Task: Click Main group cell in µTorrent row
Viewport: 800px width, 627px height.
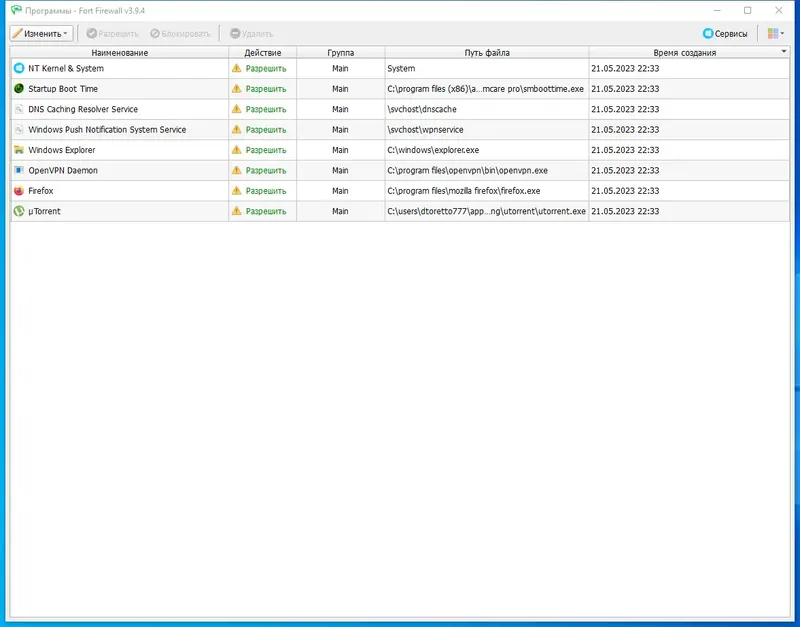Action: [340, 211]
